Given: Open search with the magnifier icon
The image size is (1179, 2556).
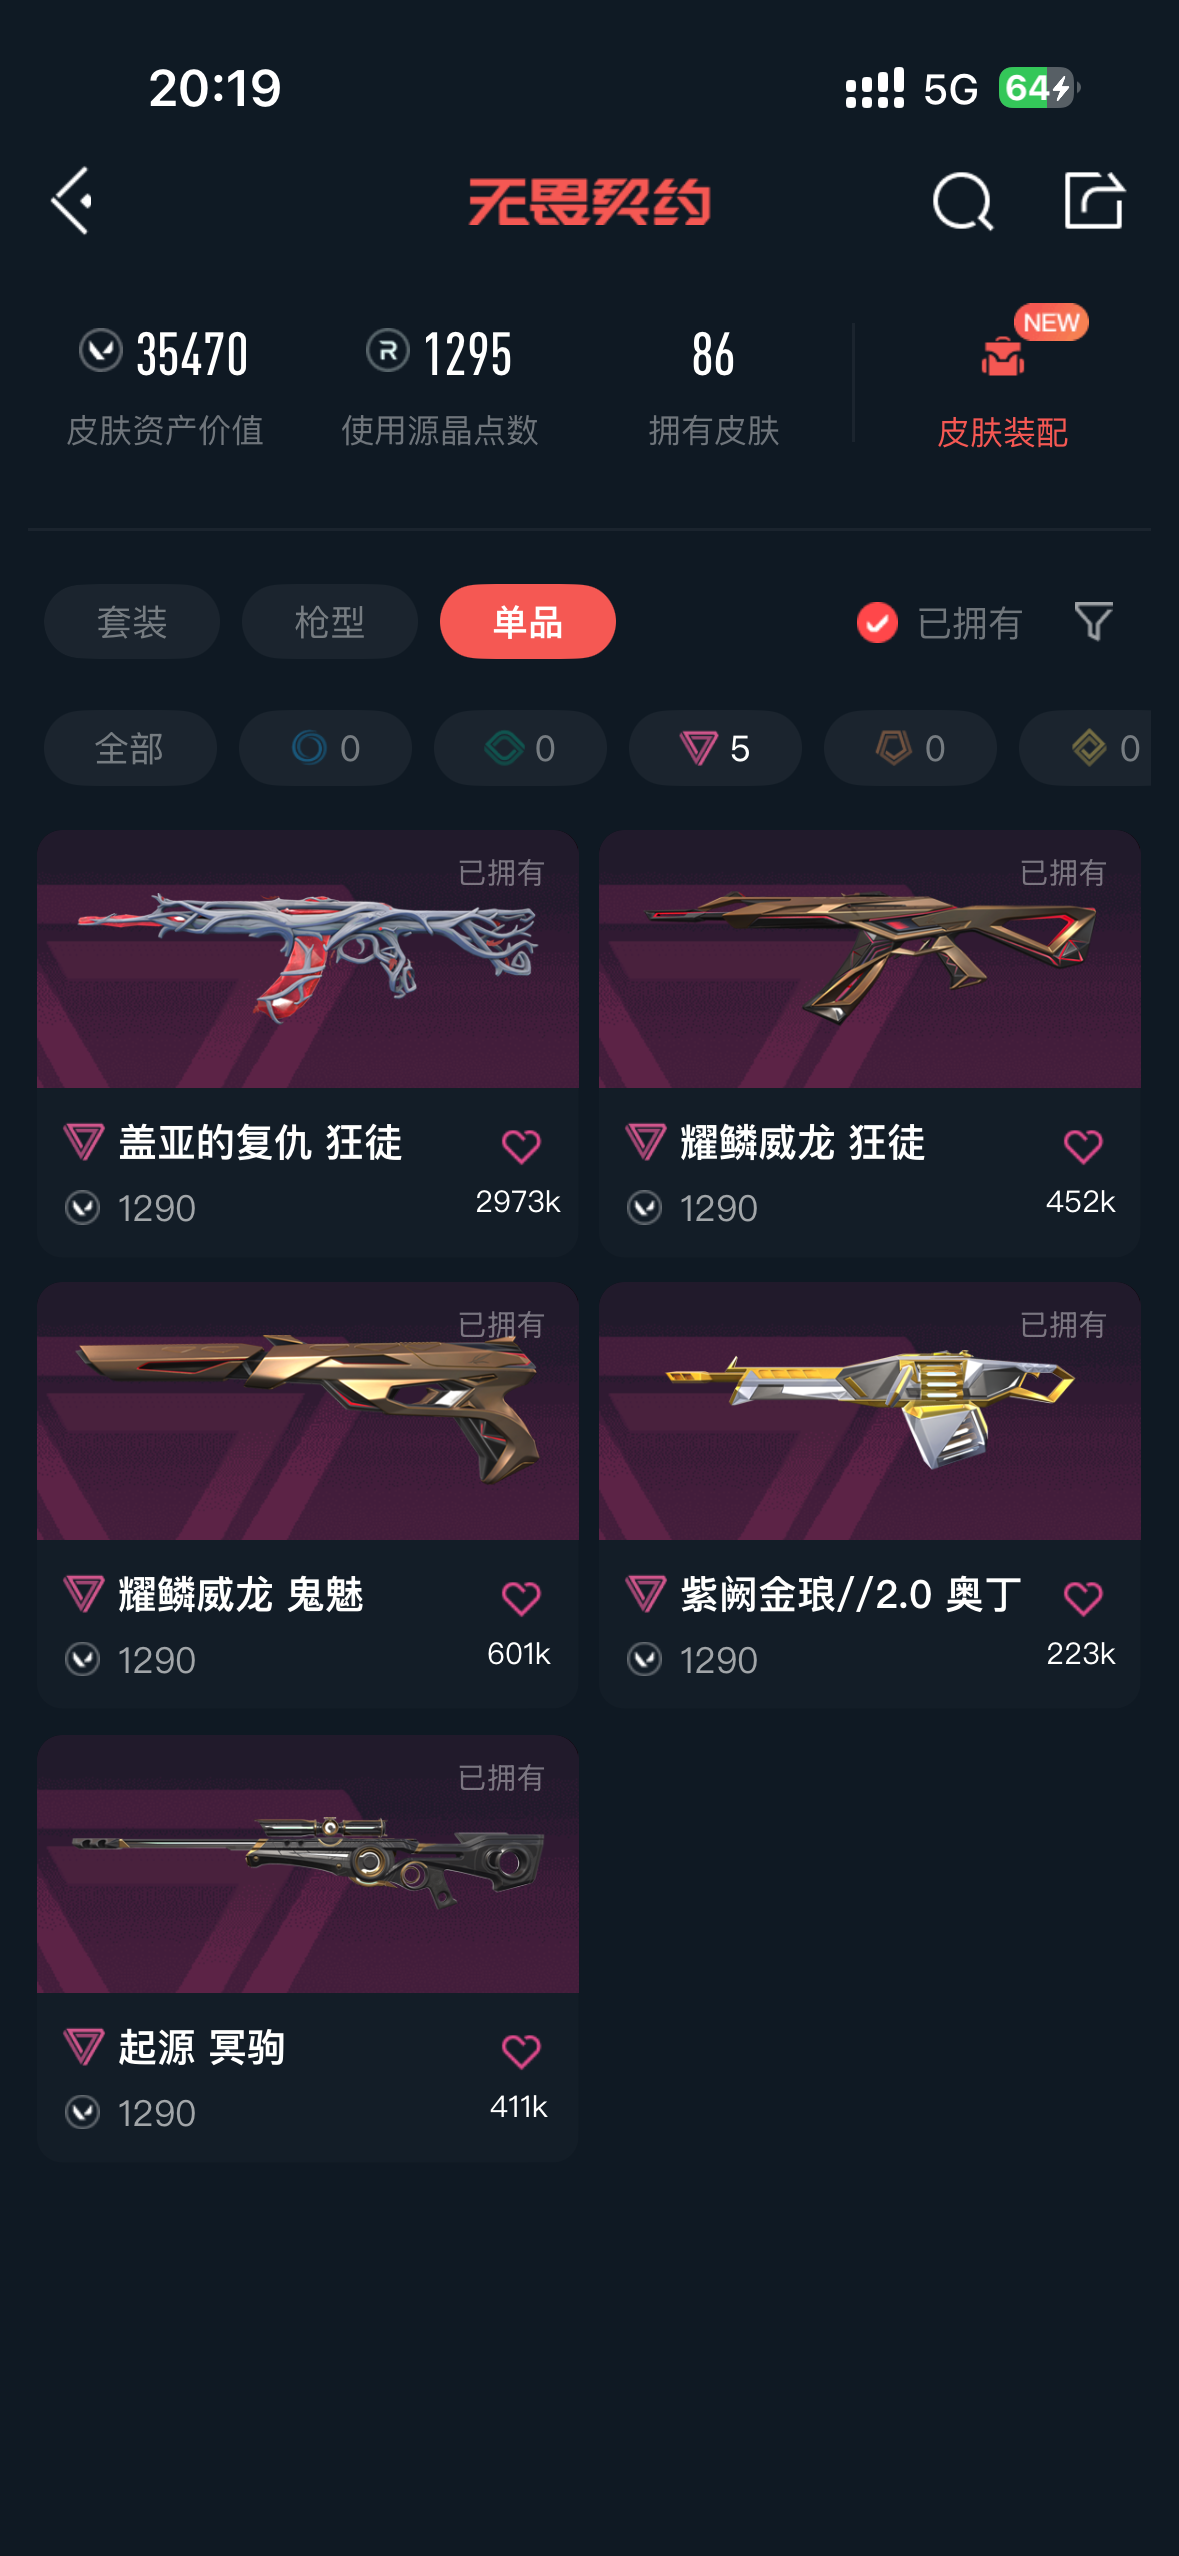Looking at the screenshot, I should (x=962, y=201).
